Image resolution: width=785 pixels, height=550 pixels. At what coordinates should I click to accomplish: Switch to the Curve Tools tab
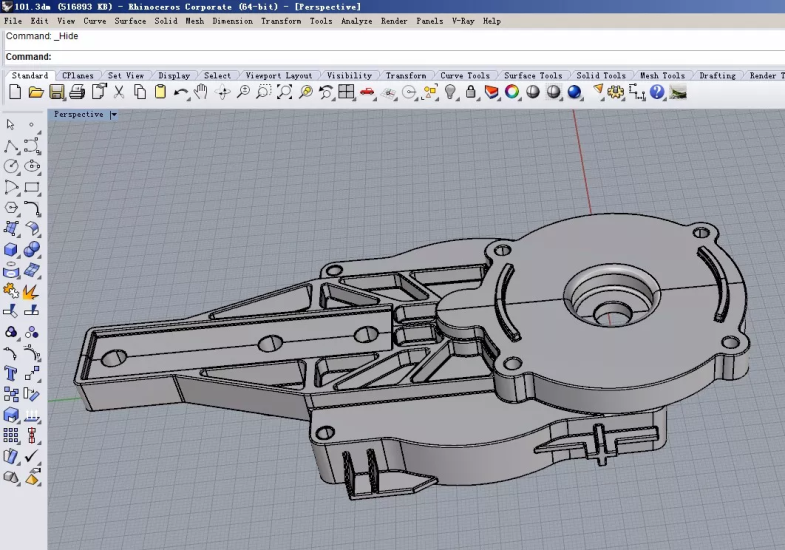[x=465, y=76]
